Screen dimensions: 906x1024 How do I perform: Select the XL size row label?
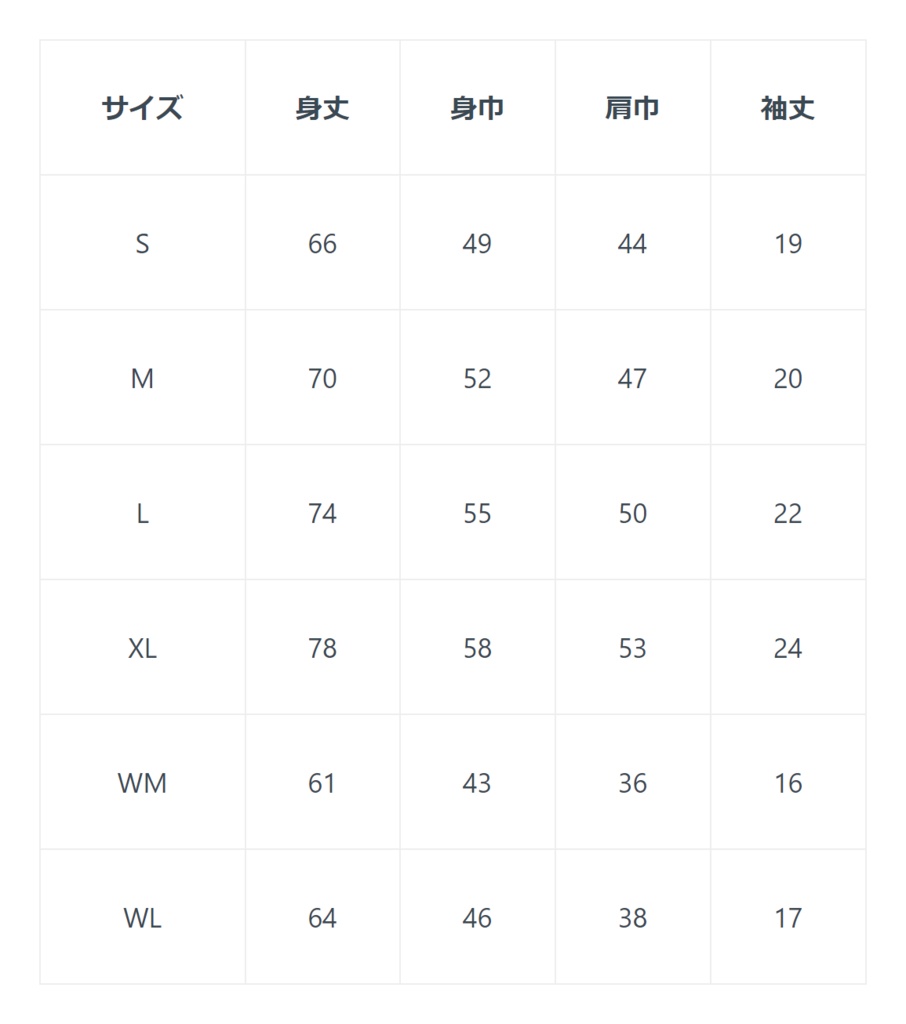(142, 649)
